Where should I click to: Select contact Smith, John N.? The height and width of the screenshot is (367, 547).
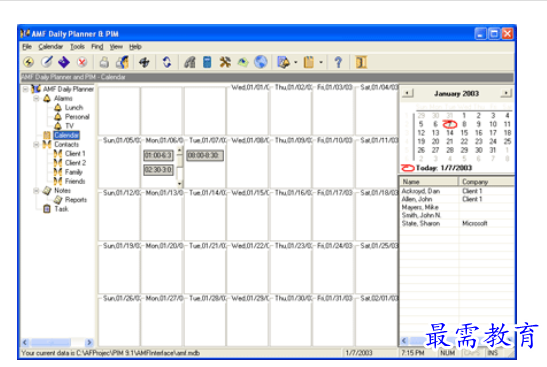pyautogui.click(x=421, y=215)
